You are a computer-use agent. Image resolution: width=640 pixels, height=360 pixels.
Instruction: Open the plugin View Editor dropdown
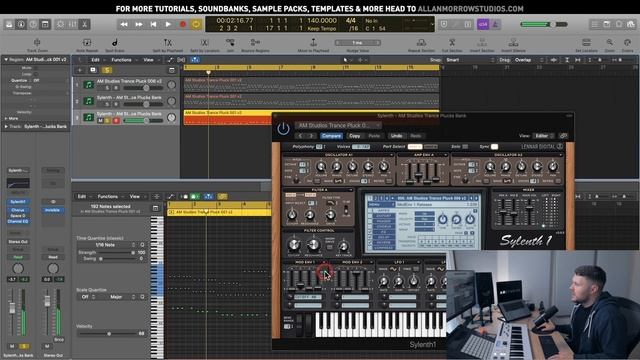tap(544, 136)
